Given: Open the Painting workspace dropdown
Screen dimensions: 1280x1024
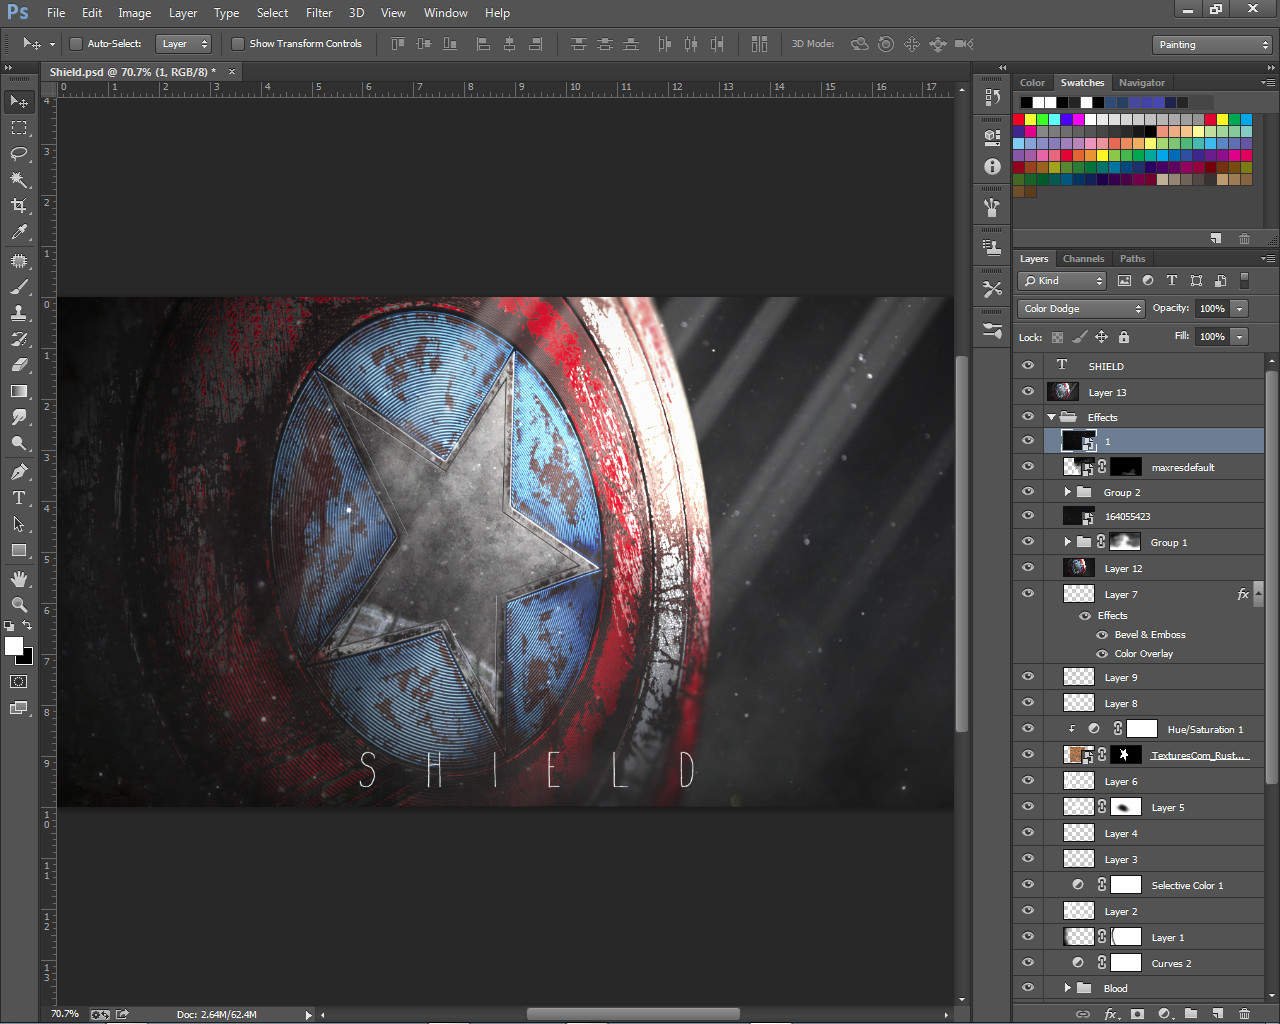Looking at the screenshot, I should (x=1213, y=45).
